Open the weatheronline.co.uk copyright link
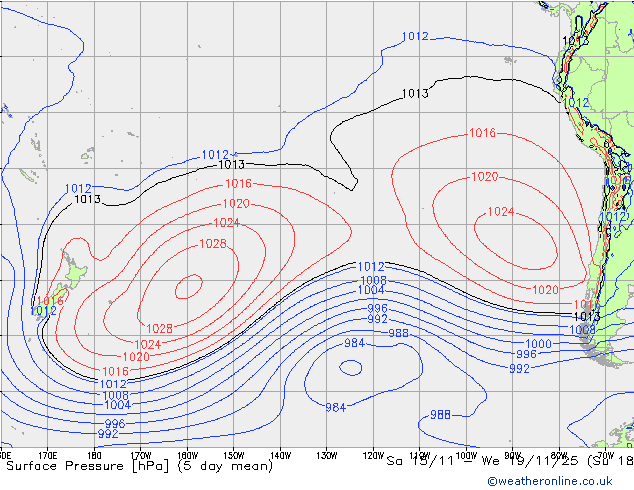The height and width of the screenshot is (490, 634). [x=550, y=481]
